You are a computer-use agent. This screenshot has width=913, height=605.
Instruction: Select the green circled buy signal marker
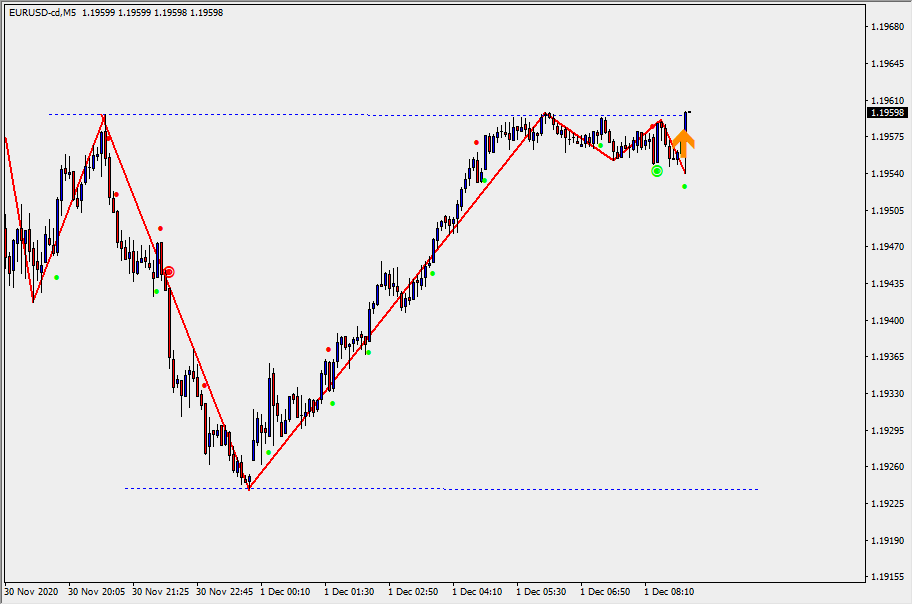[657, 171]
